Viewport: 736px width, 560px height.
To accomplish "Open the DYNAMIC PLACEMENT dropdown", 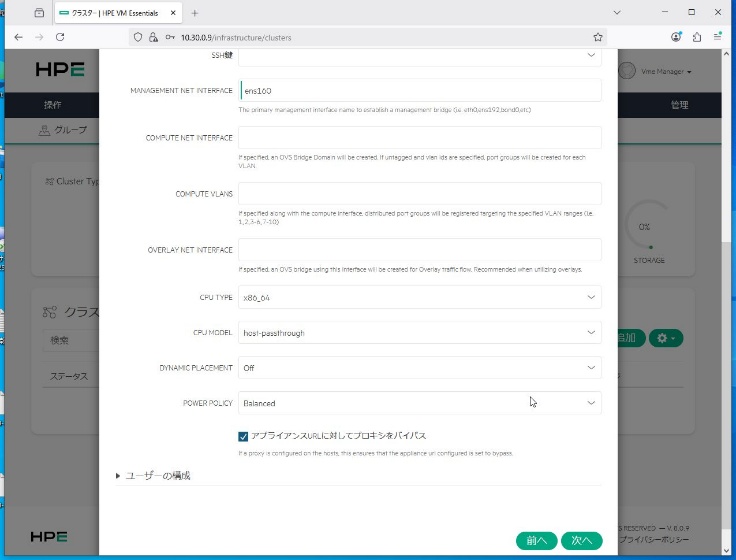I will (419, 368).
